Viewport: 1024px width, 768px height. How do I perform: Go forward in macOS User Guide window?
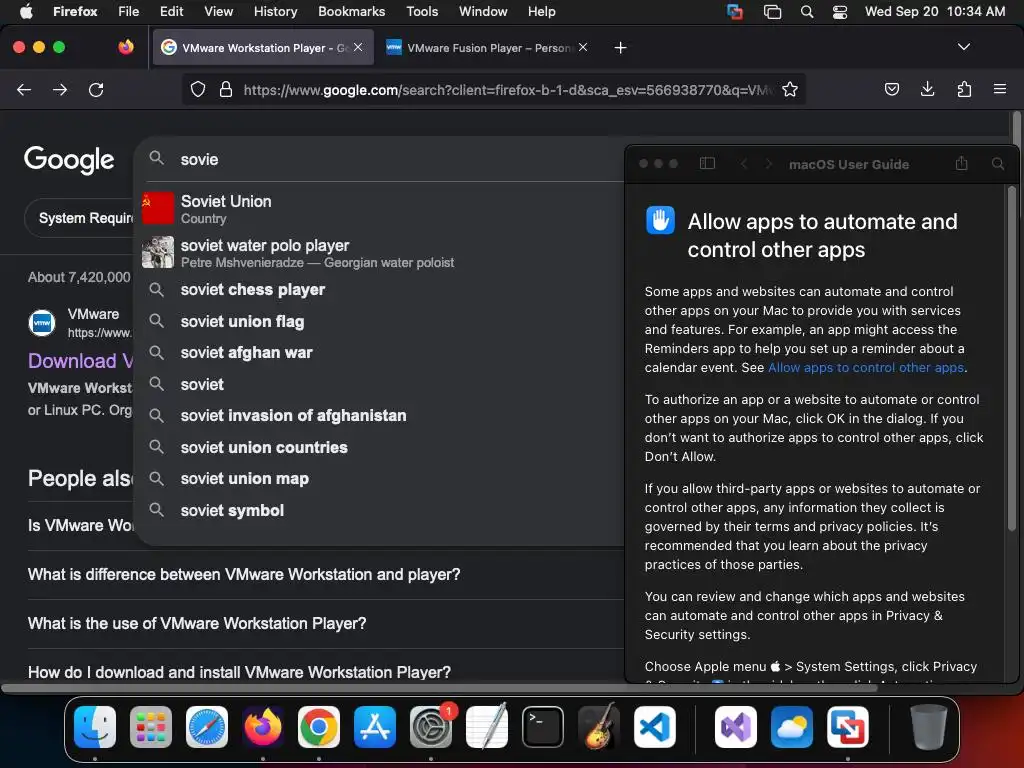pos(768,163)
